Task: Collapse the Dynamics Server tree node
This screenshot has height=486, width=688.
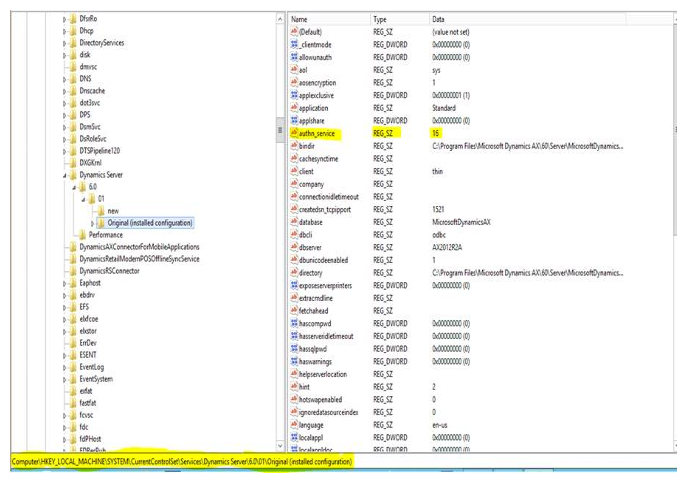Action: (x=64, y=175)
